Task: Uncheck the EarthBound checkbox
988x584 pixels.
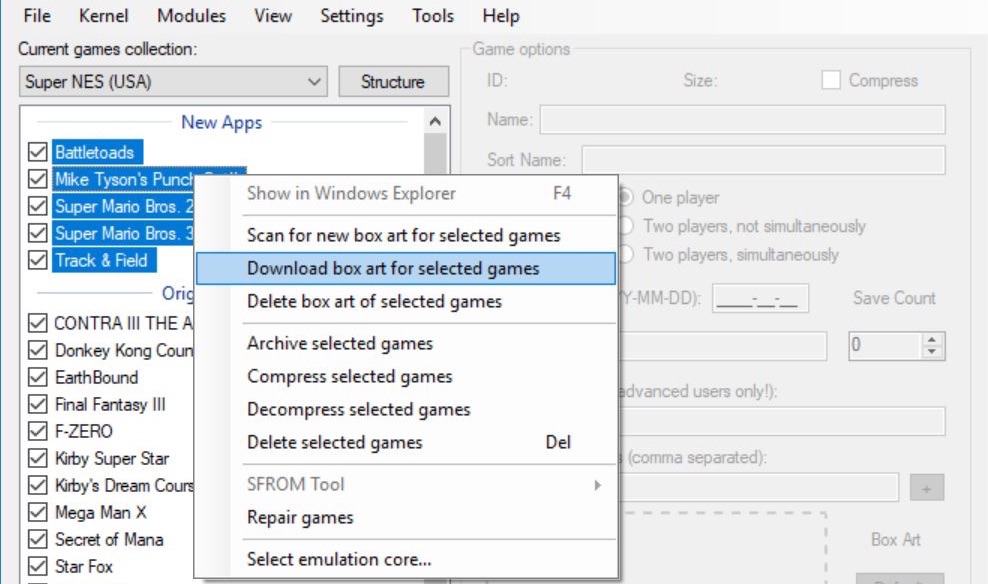Action: click(38, 377)
